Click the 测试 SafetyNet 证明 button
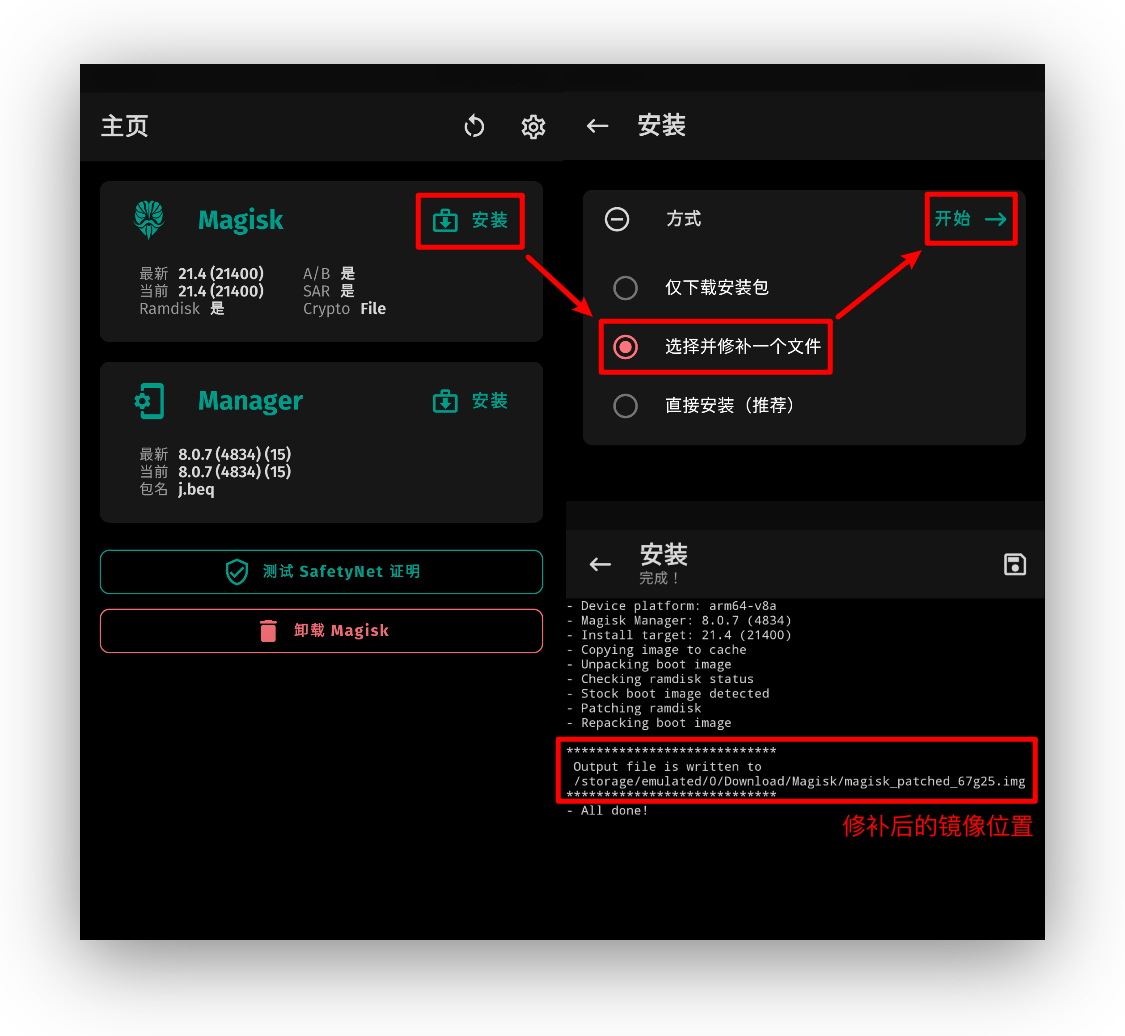1125x1036 pixels. coord(321,572)
